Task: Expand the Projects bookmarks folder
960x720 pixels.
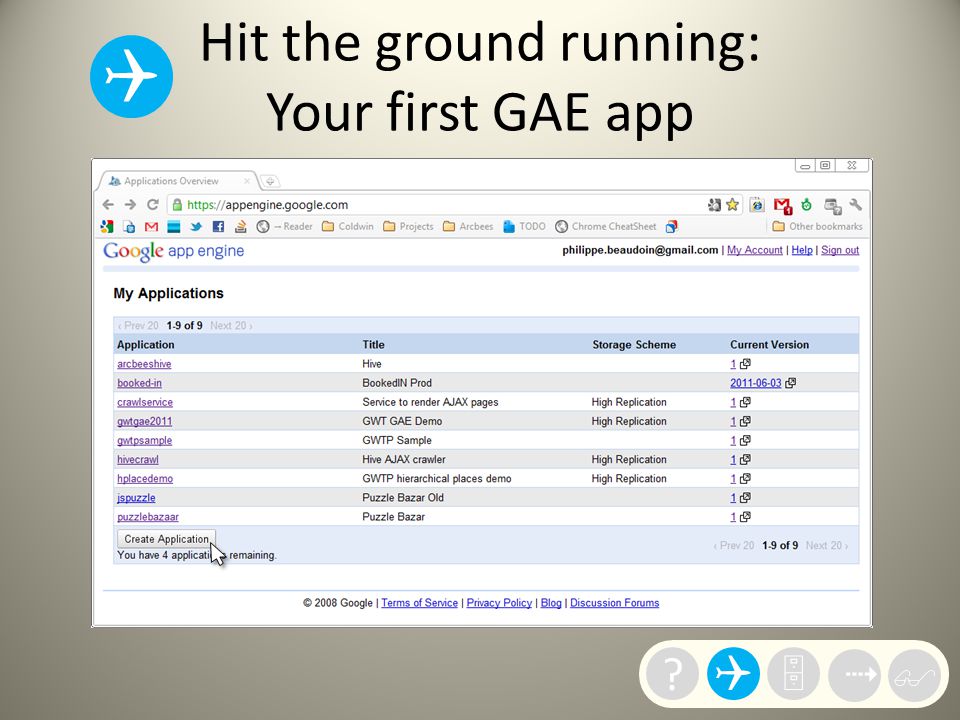Action: [408, 227]
